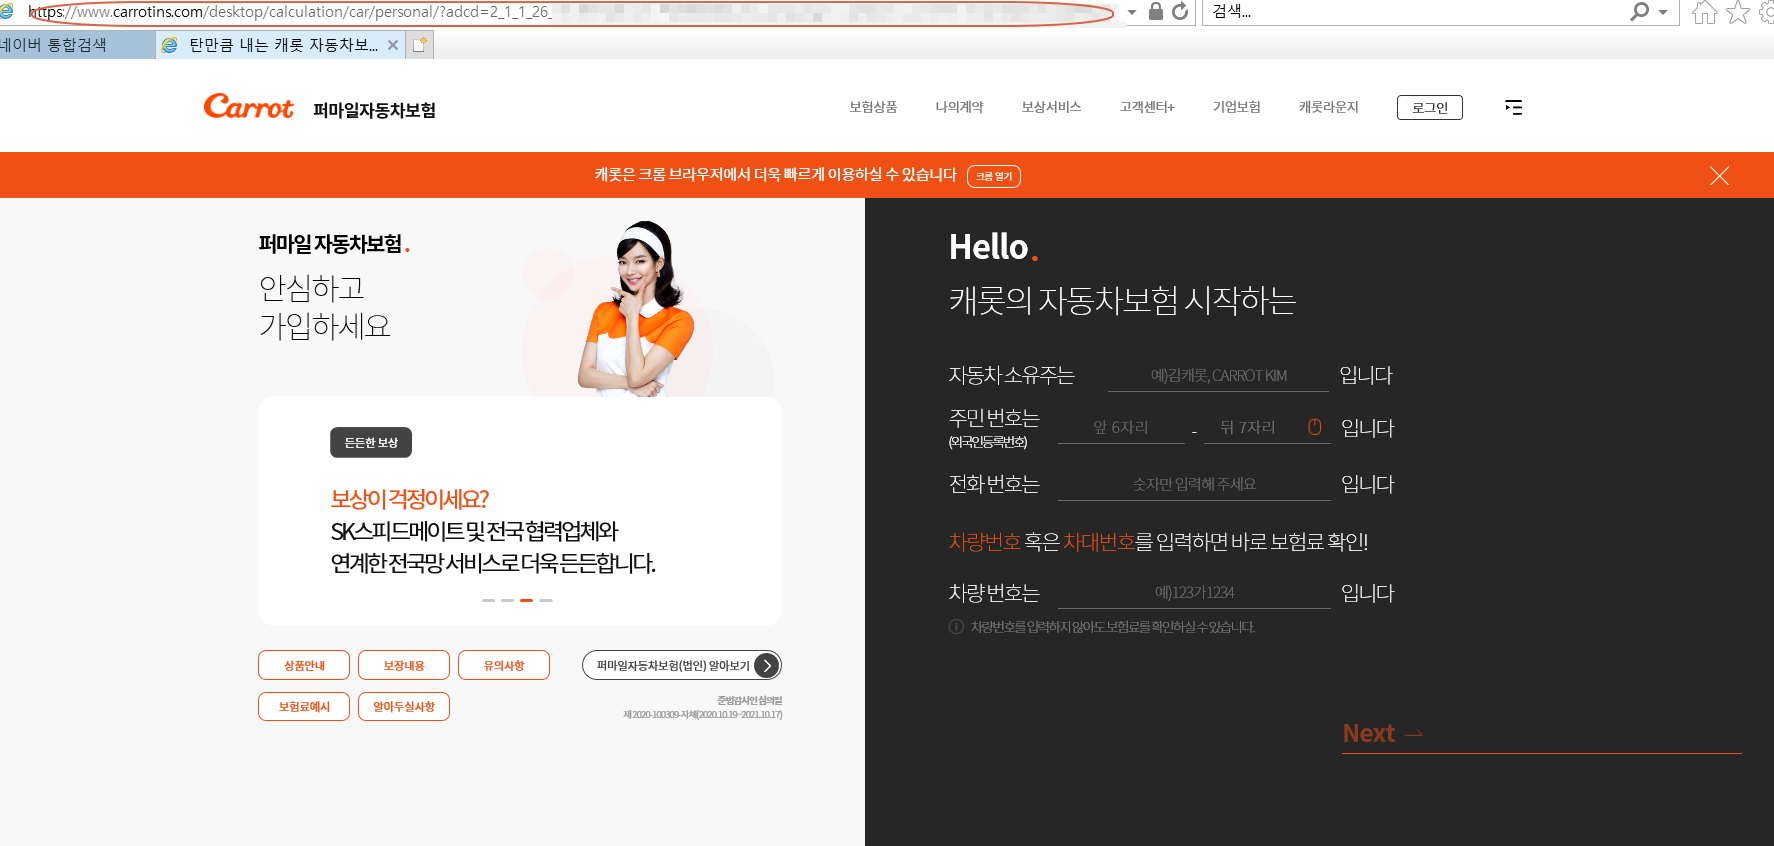The width and height of the screenshot is (1774, 846).
Task: Open the 보험상품 menu
Action: (873, 107)
